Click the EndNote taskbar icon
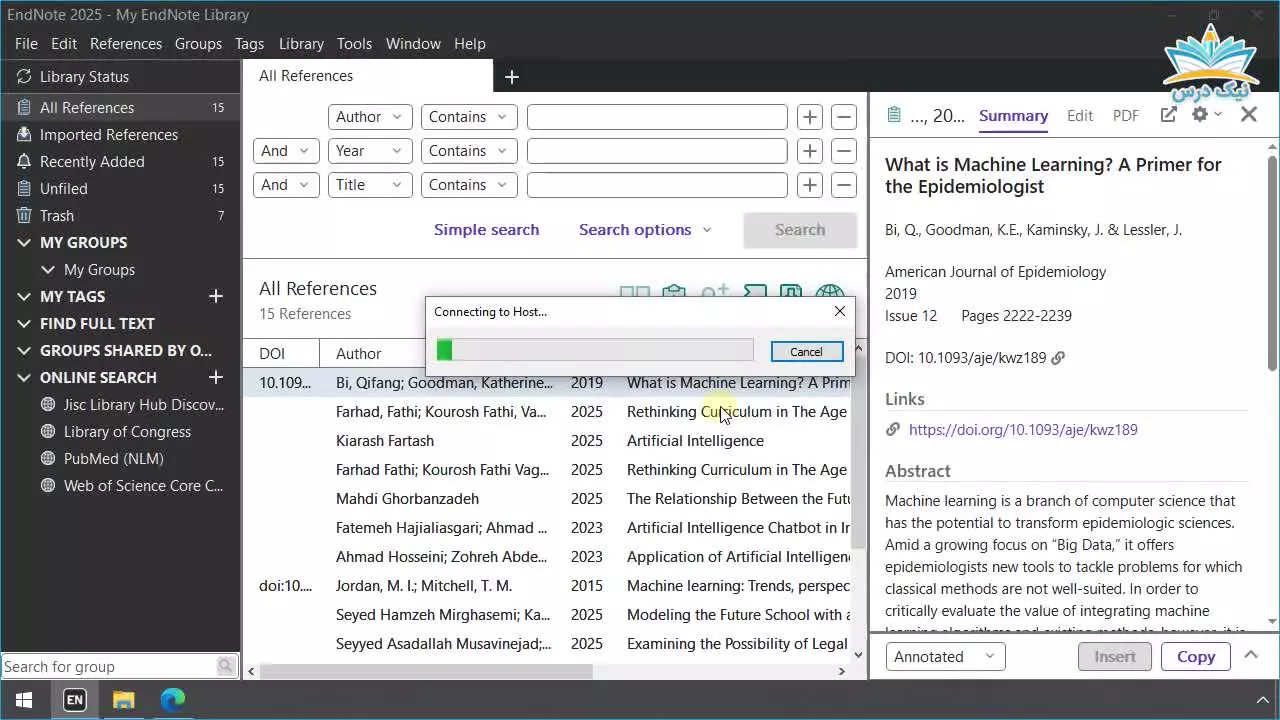The height and width of the screenshot is (720, 1280). tap(74, 700)
